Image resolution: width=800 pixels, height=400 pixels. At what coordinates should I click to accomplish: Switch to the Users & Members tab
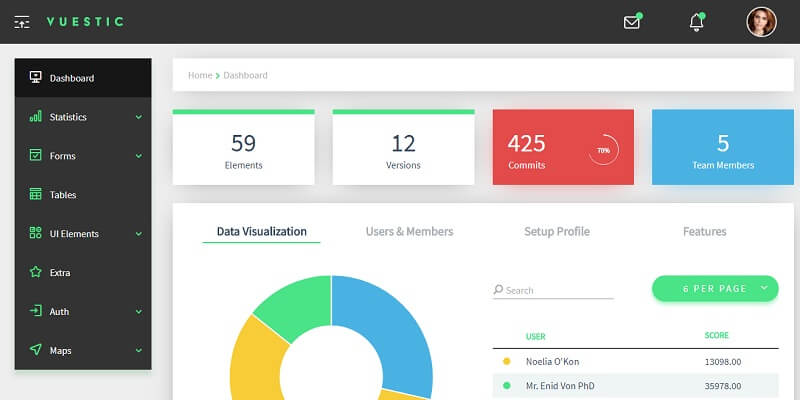tap(409, 232)
